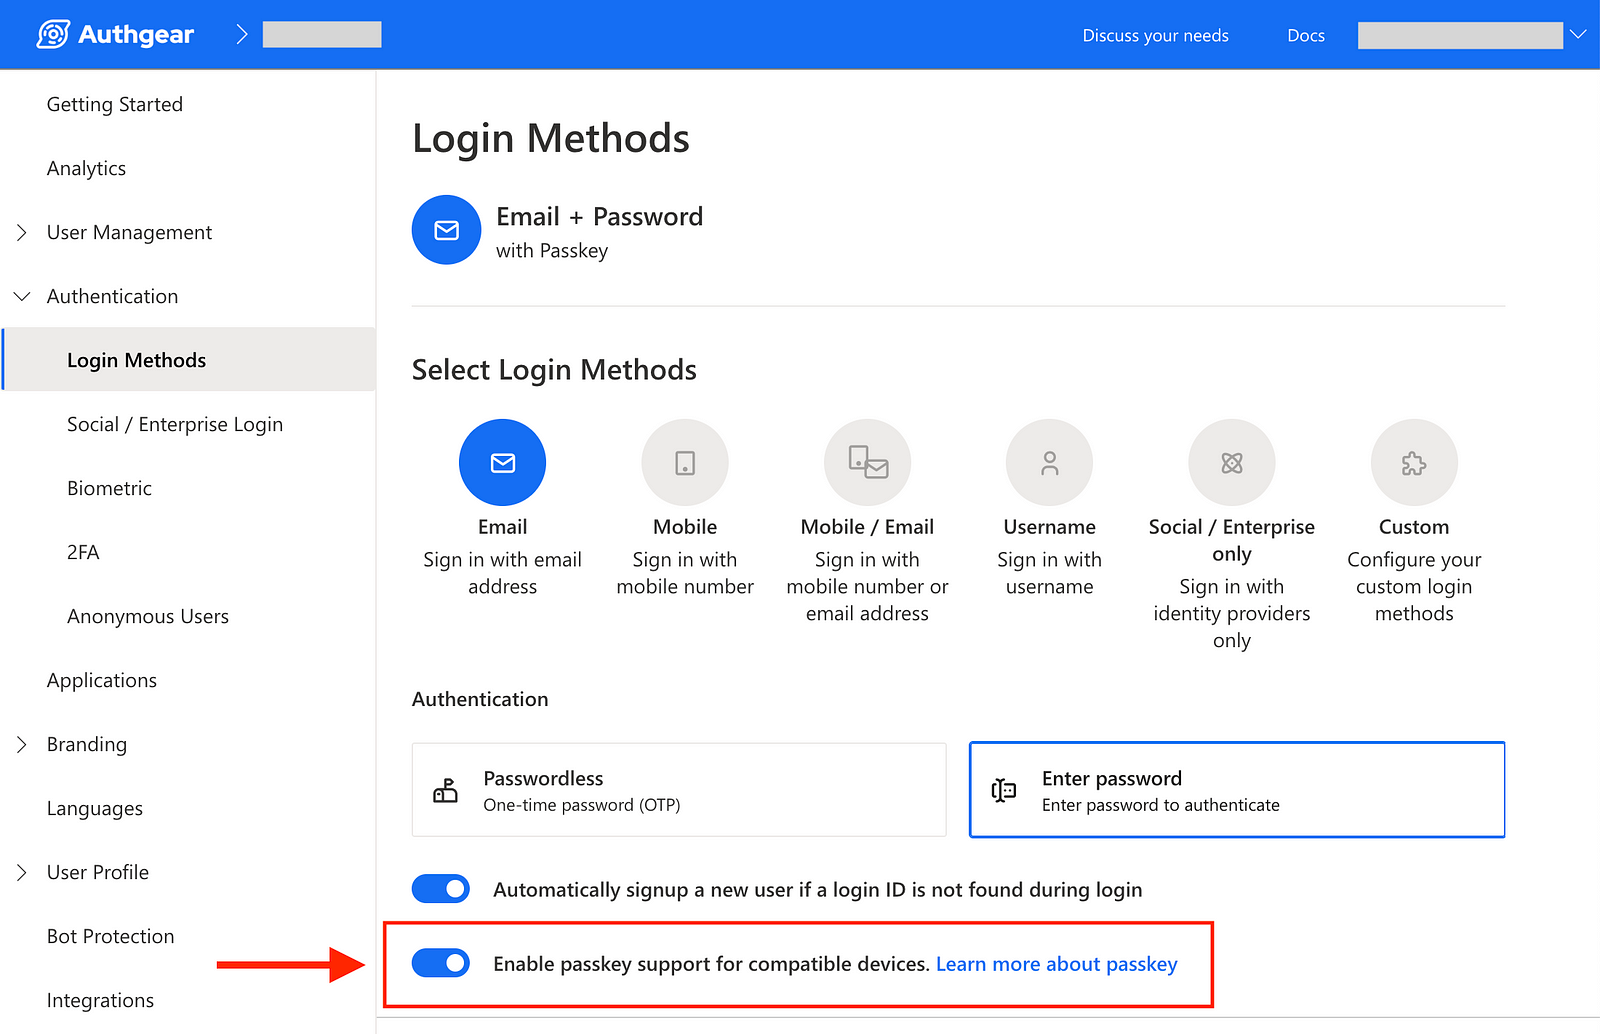This screenshot has height=1034, width=1600.
Task: Click the Authgear logo icon
Action: tap(53, 34)
